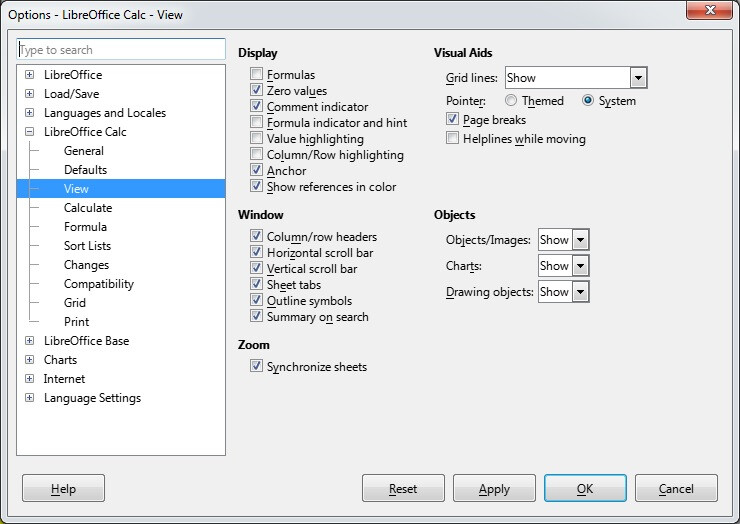Go to the Compatibility options page

(x=98, y=284)
